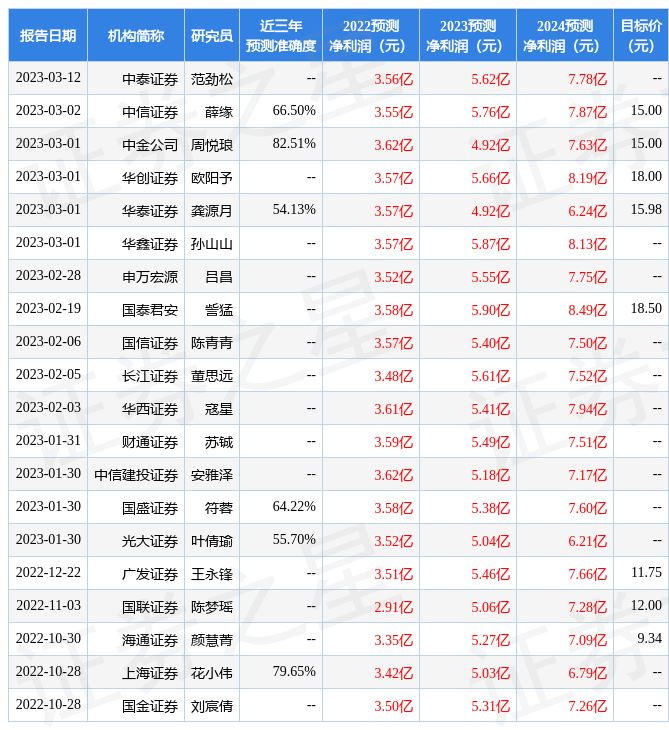Viewport: 669px width, 730px height.
Task: Click the 2024预测净利润 column header
Action: 565,35
